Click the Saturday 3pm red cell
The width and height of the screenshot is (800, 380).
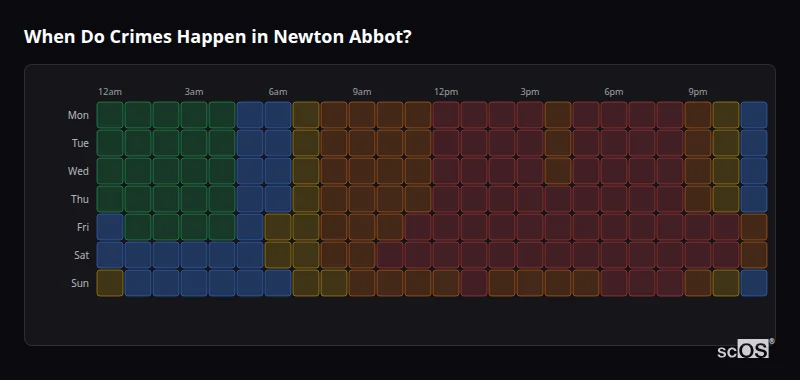530,255
